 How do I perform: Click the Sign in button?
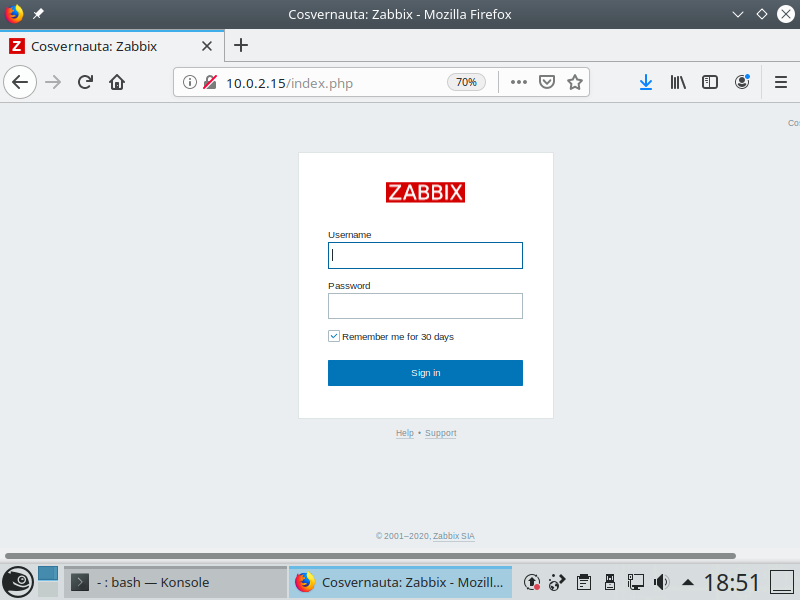(x=425, y=373)
